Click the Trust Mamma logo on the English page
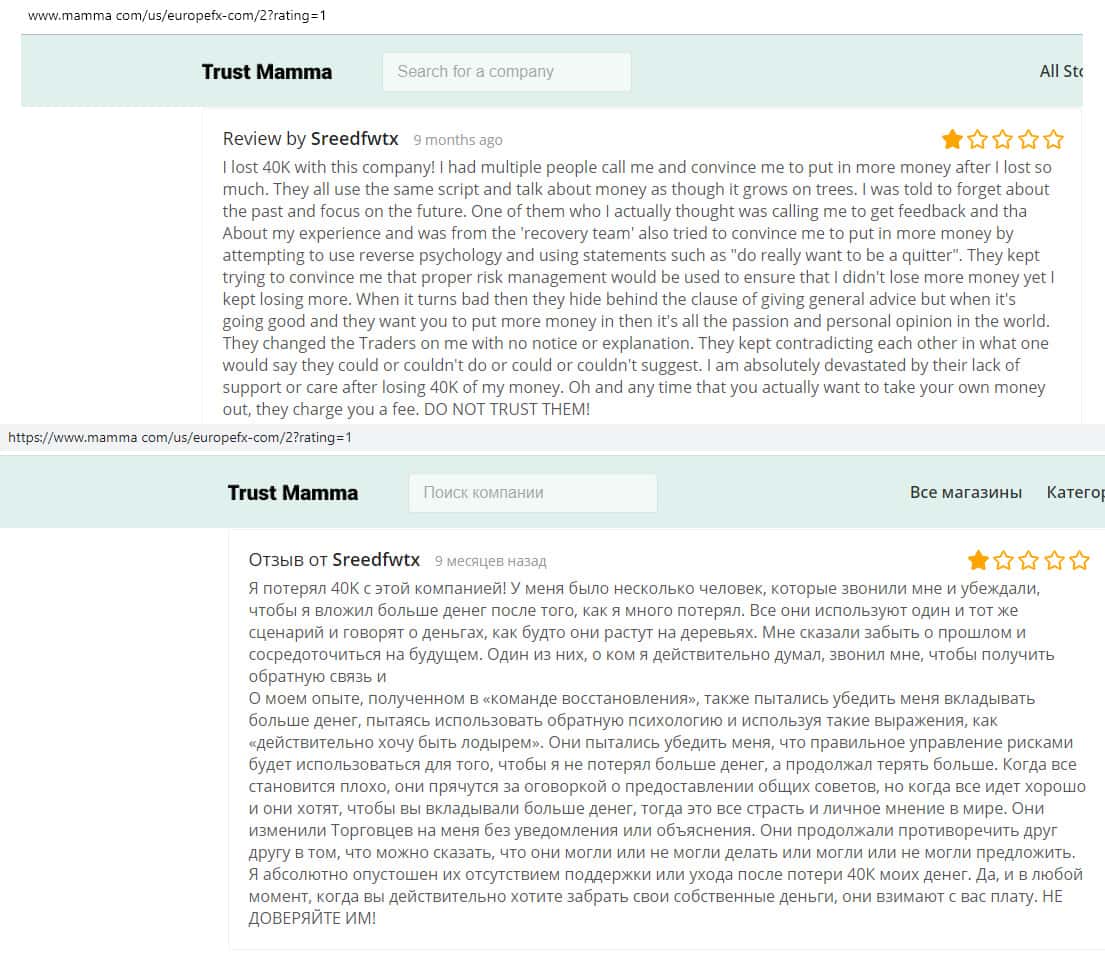The image size is (1105, 956). point(267,71)
